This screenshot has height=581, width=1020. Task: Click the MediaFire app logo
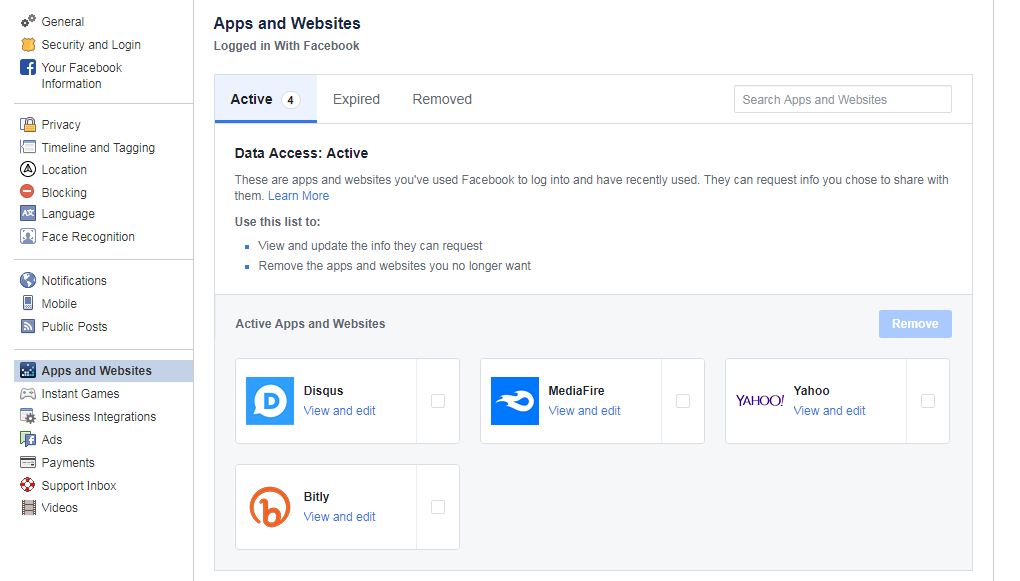[x=515, y=401]
